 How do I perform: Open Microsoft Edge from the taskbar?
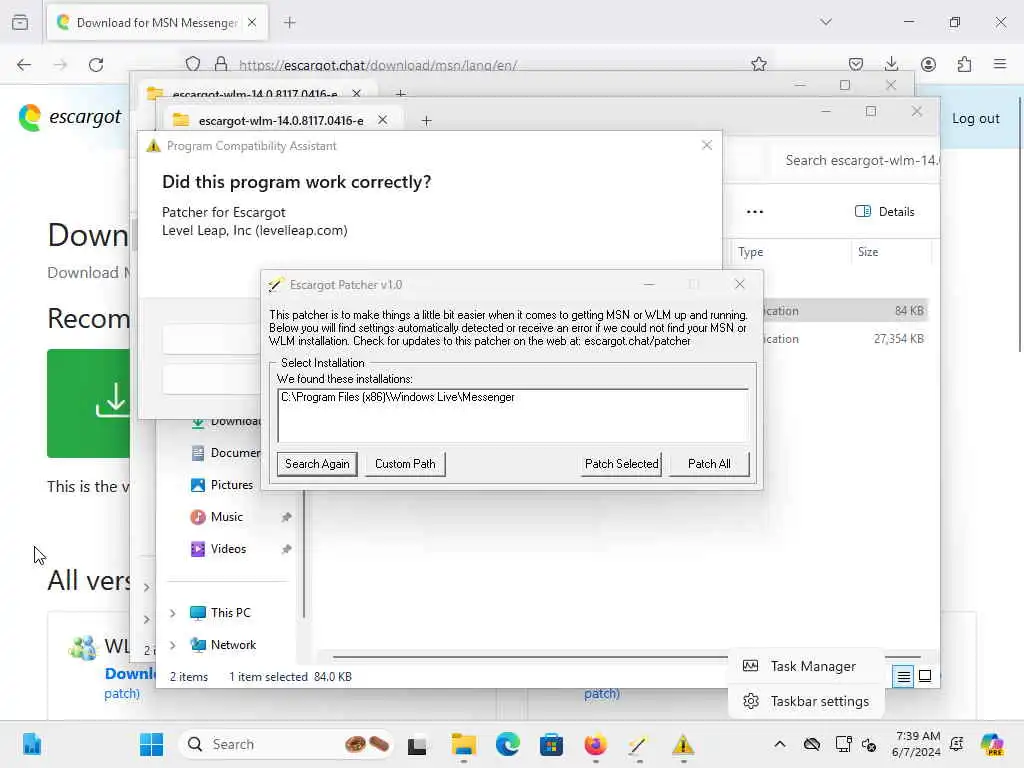[x=507, y=744]
